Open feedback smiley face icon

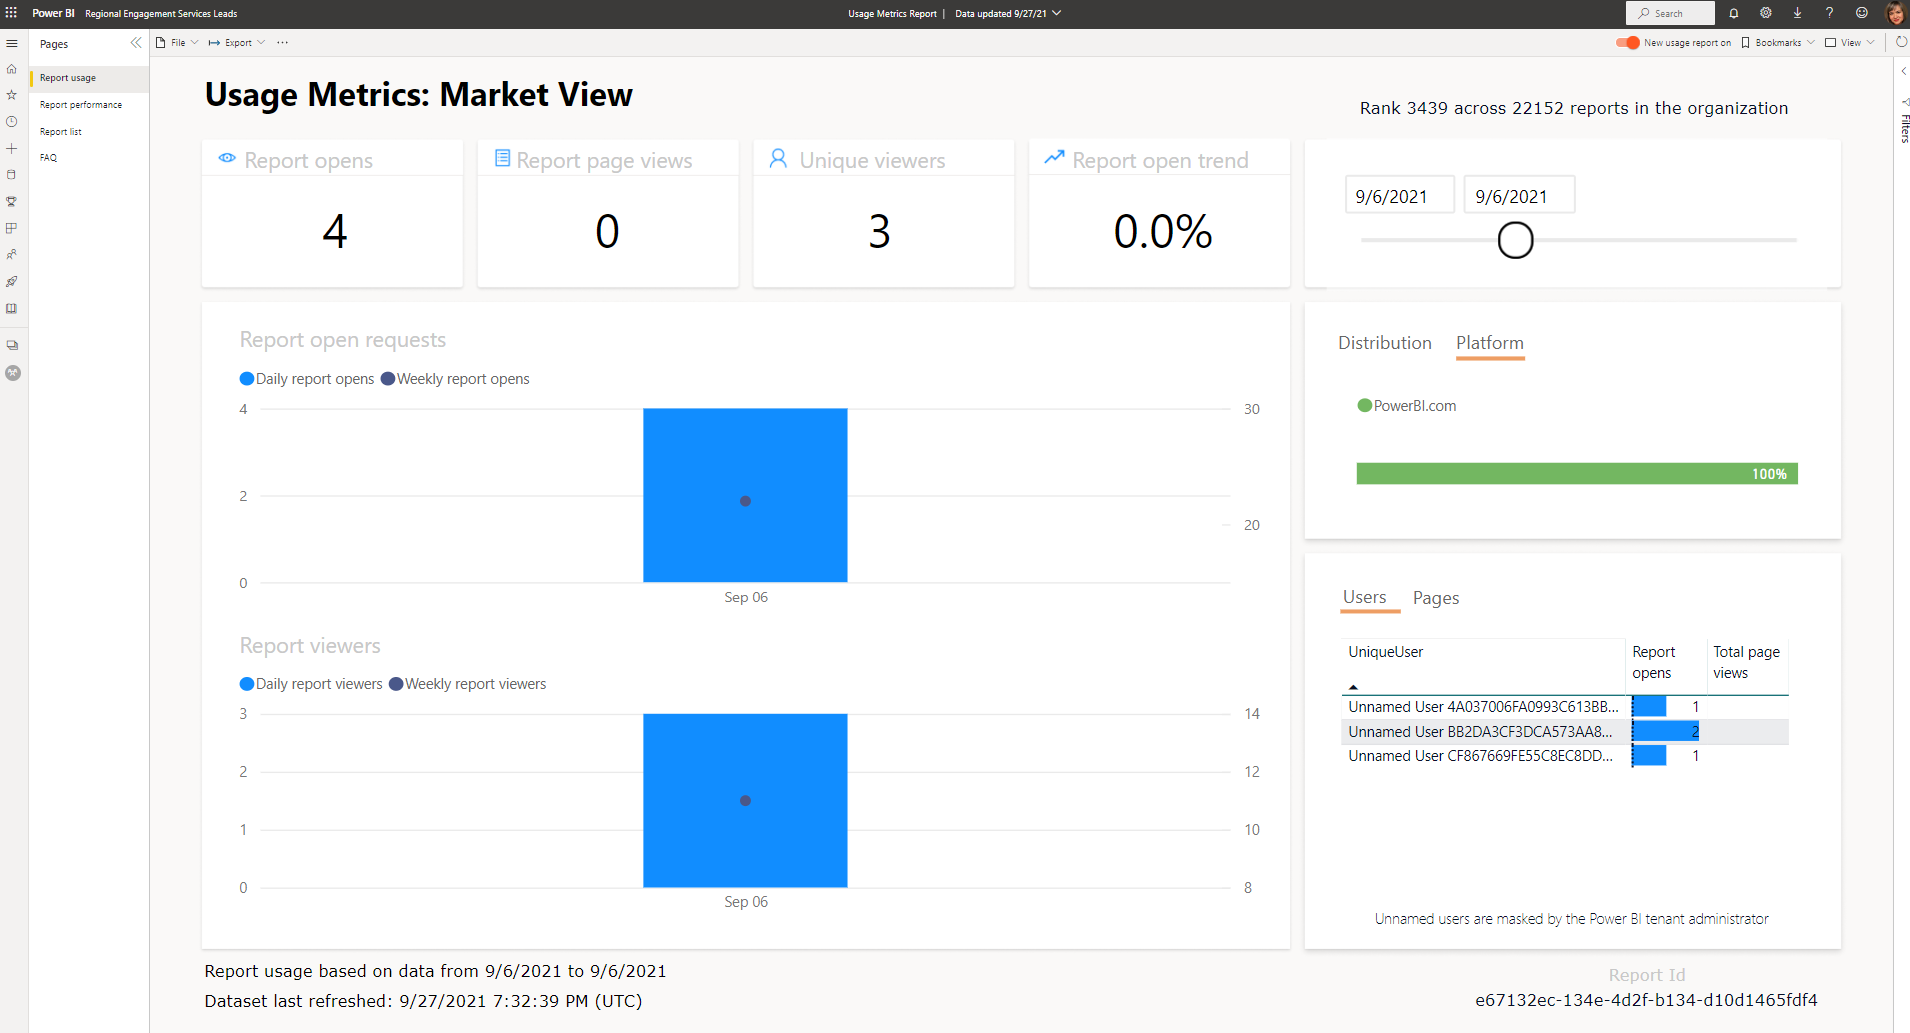pyautogui.click(x=1861, y=13)
